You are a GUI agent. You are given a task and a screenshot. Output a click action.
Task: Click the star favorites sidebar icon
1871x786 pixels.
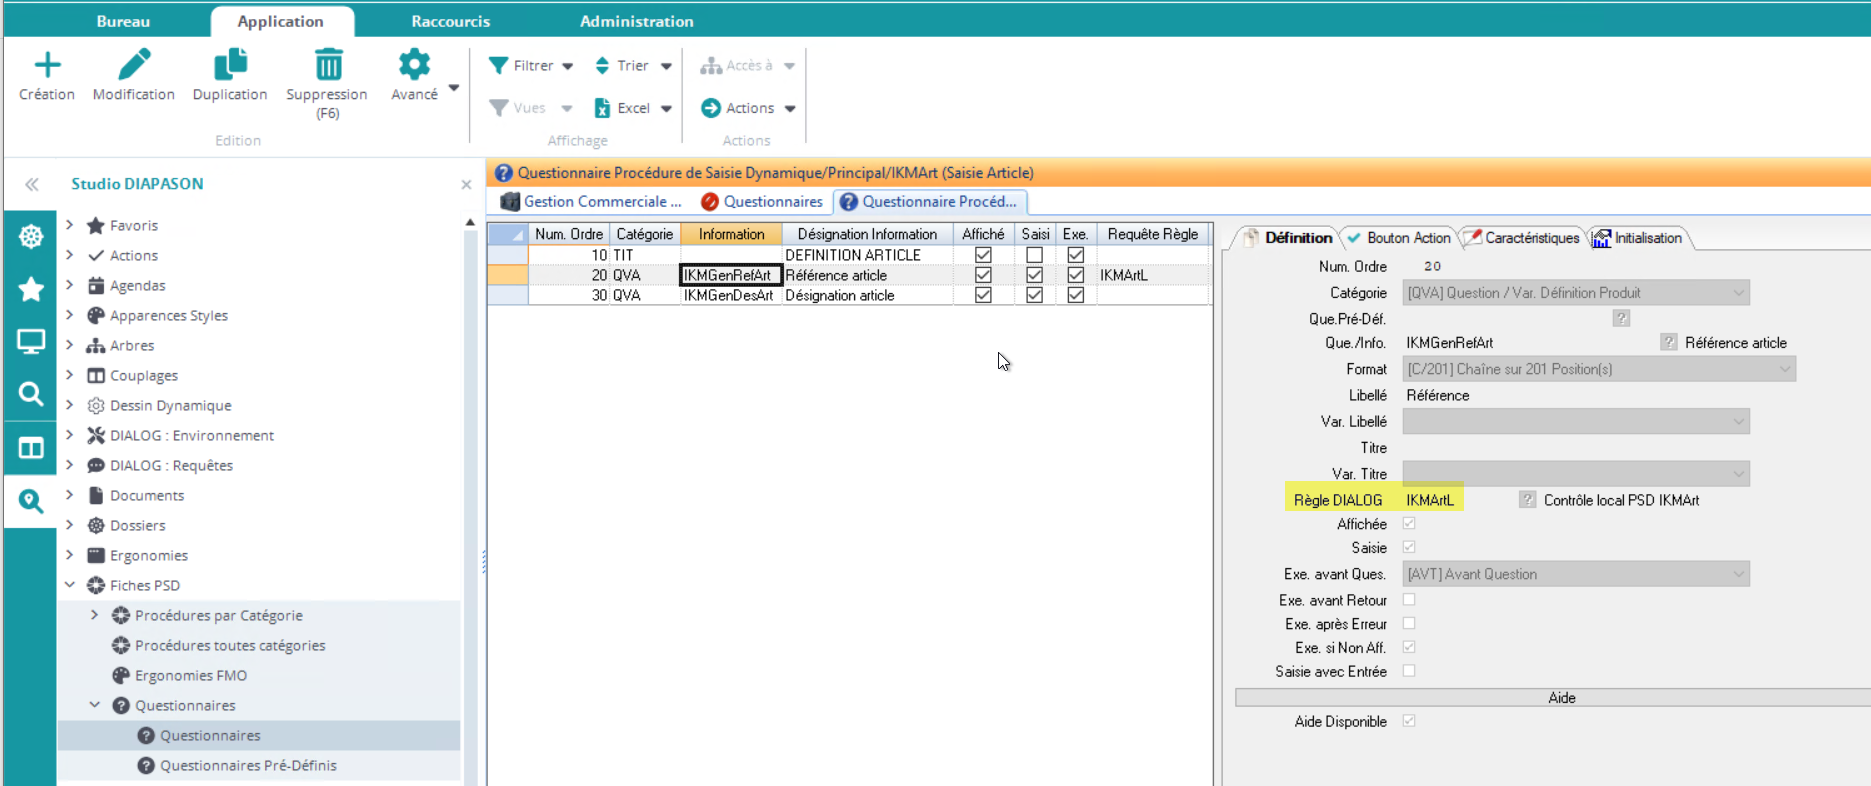[x=31, y=290]
